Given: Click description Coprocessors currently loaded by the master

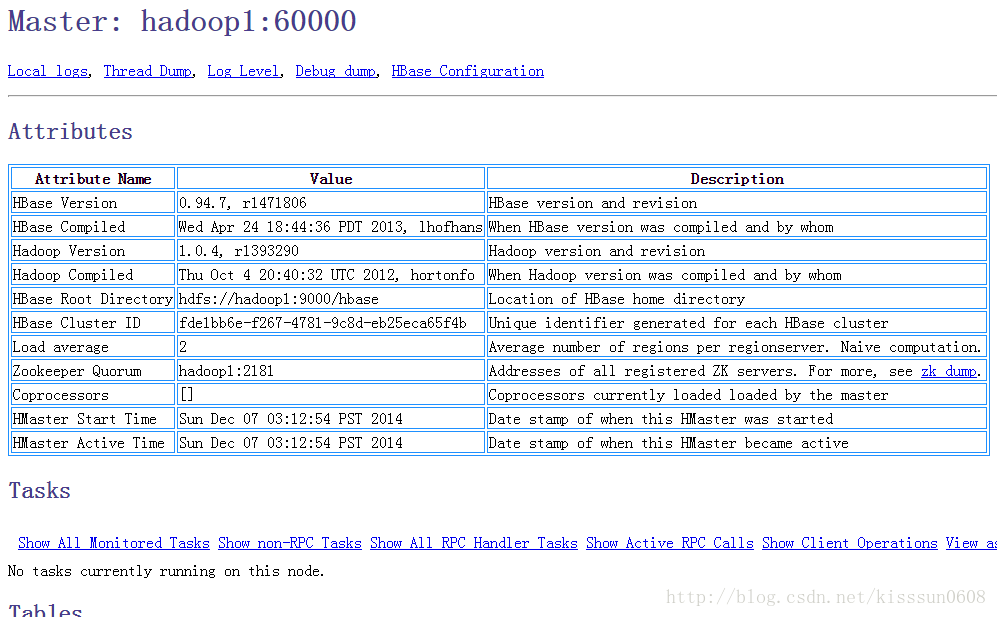Looking at the screenshot, I should click(x=737, y=395).
